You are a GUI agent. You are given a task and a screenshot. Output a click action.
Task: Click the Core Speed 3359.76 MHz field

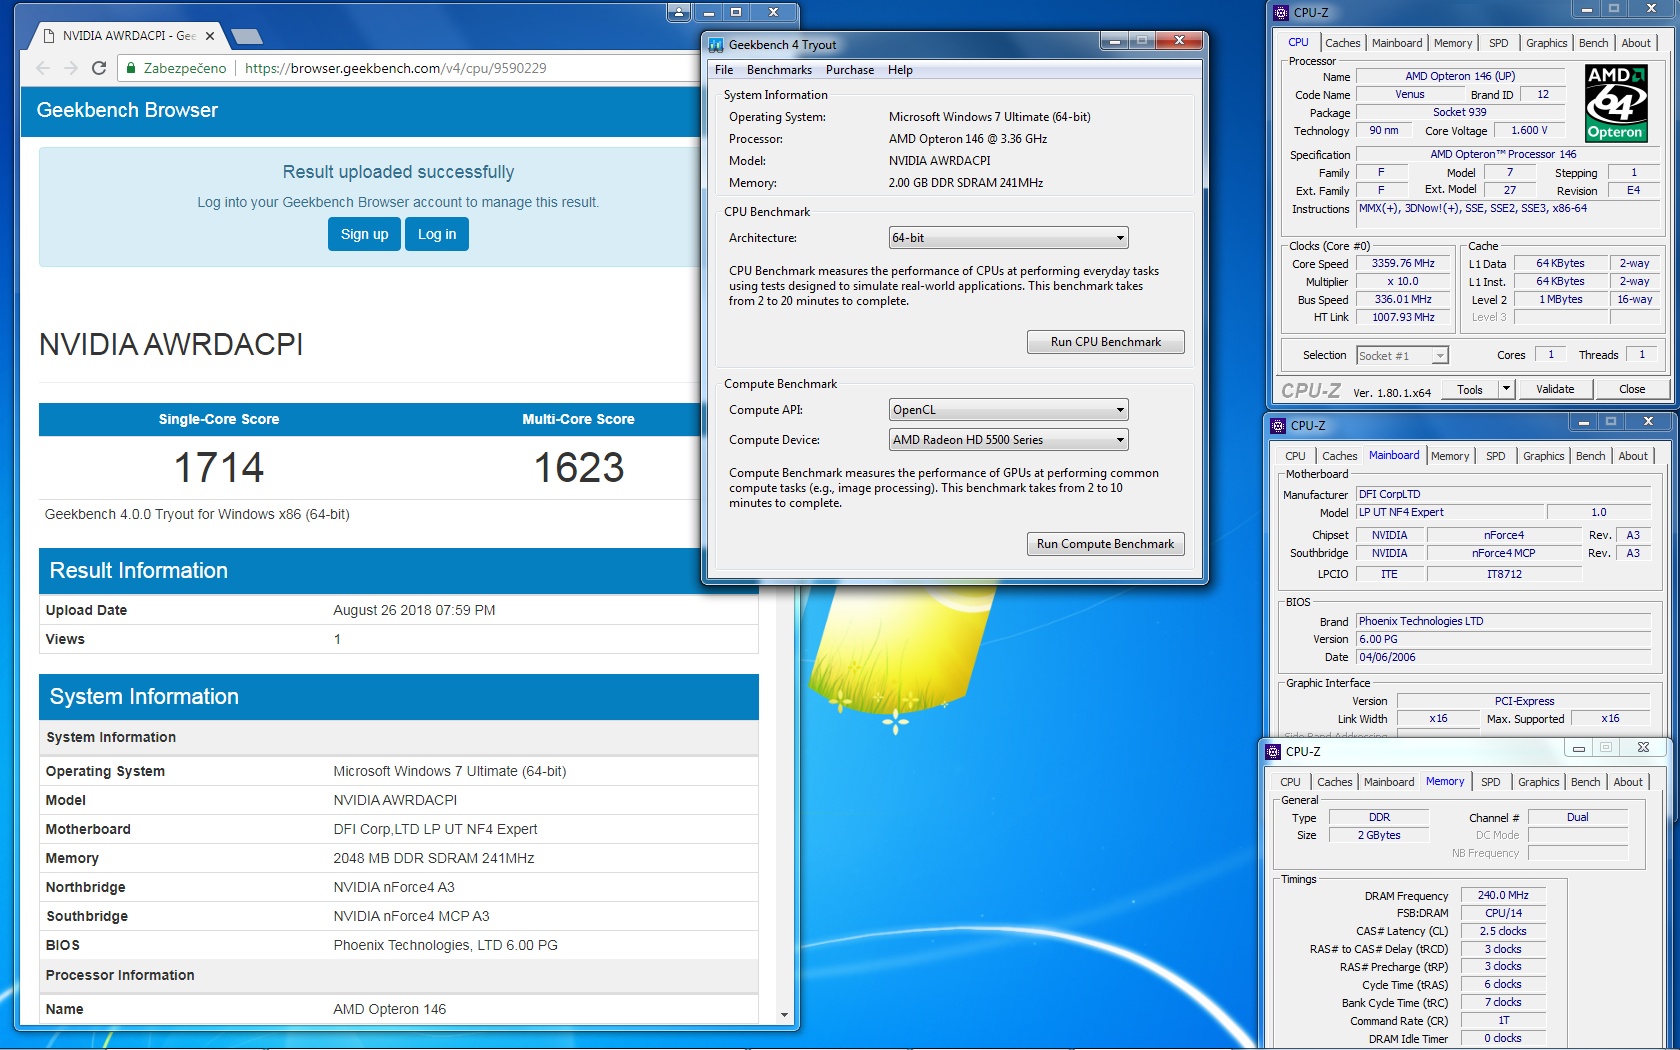tap(1403, 264)
